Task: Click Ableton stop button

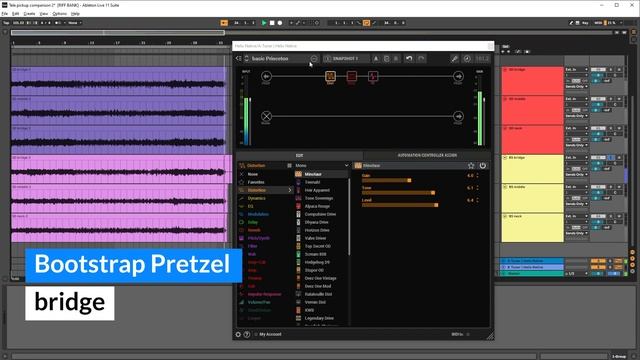Action: (272, 23)
